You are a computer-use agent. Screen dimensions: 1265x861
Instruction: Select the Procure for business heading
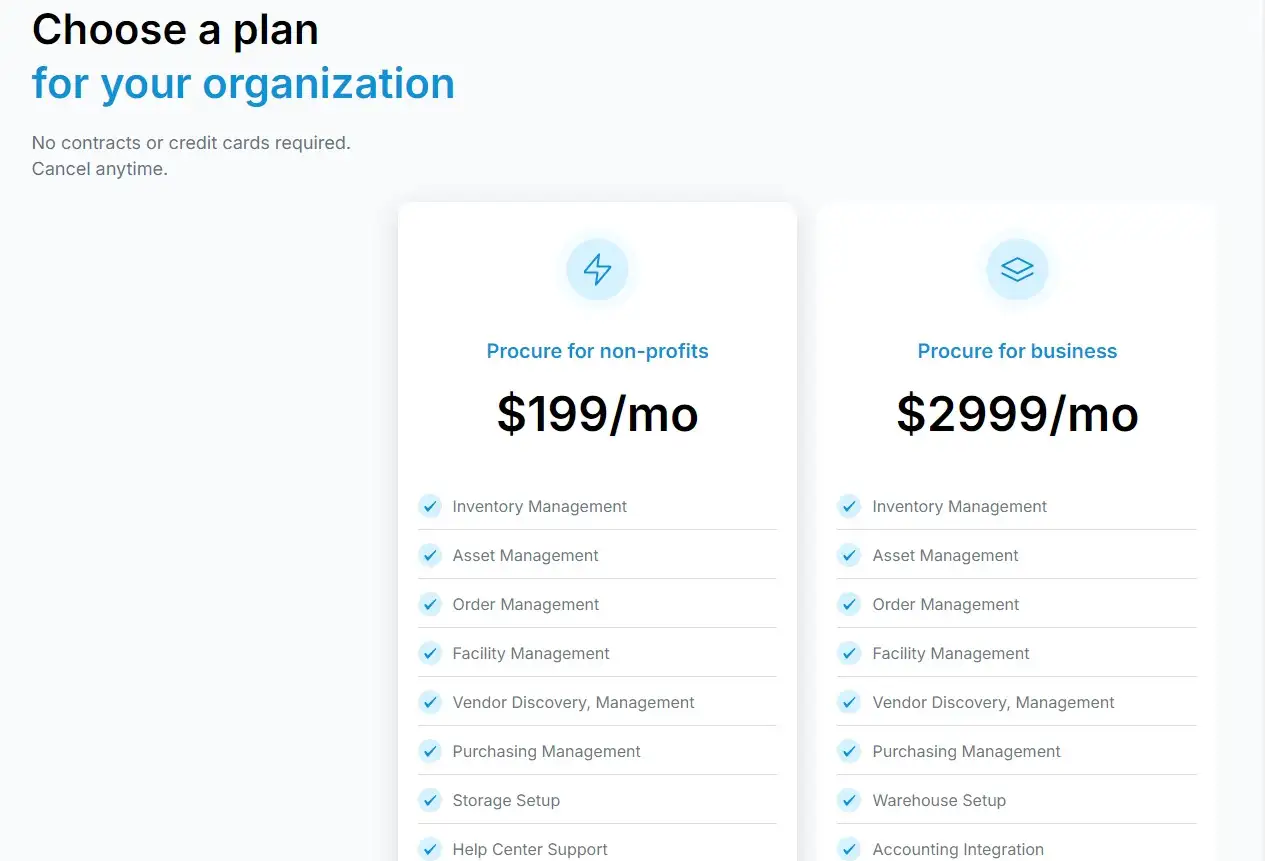(x=1017, y=351)
